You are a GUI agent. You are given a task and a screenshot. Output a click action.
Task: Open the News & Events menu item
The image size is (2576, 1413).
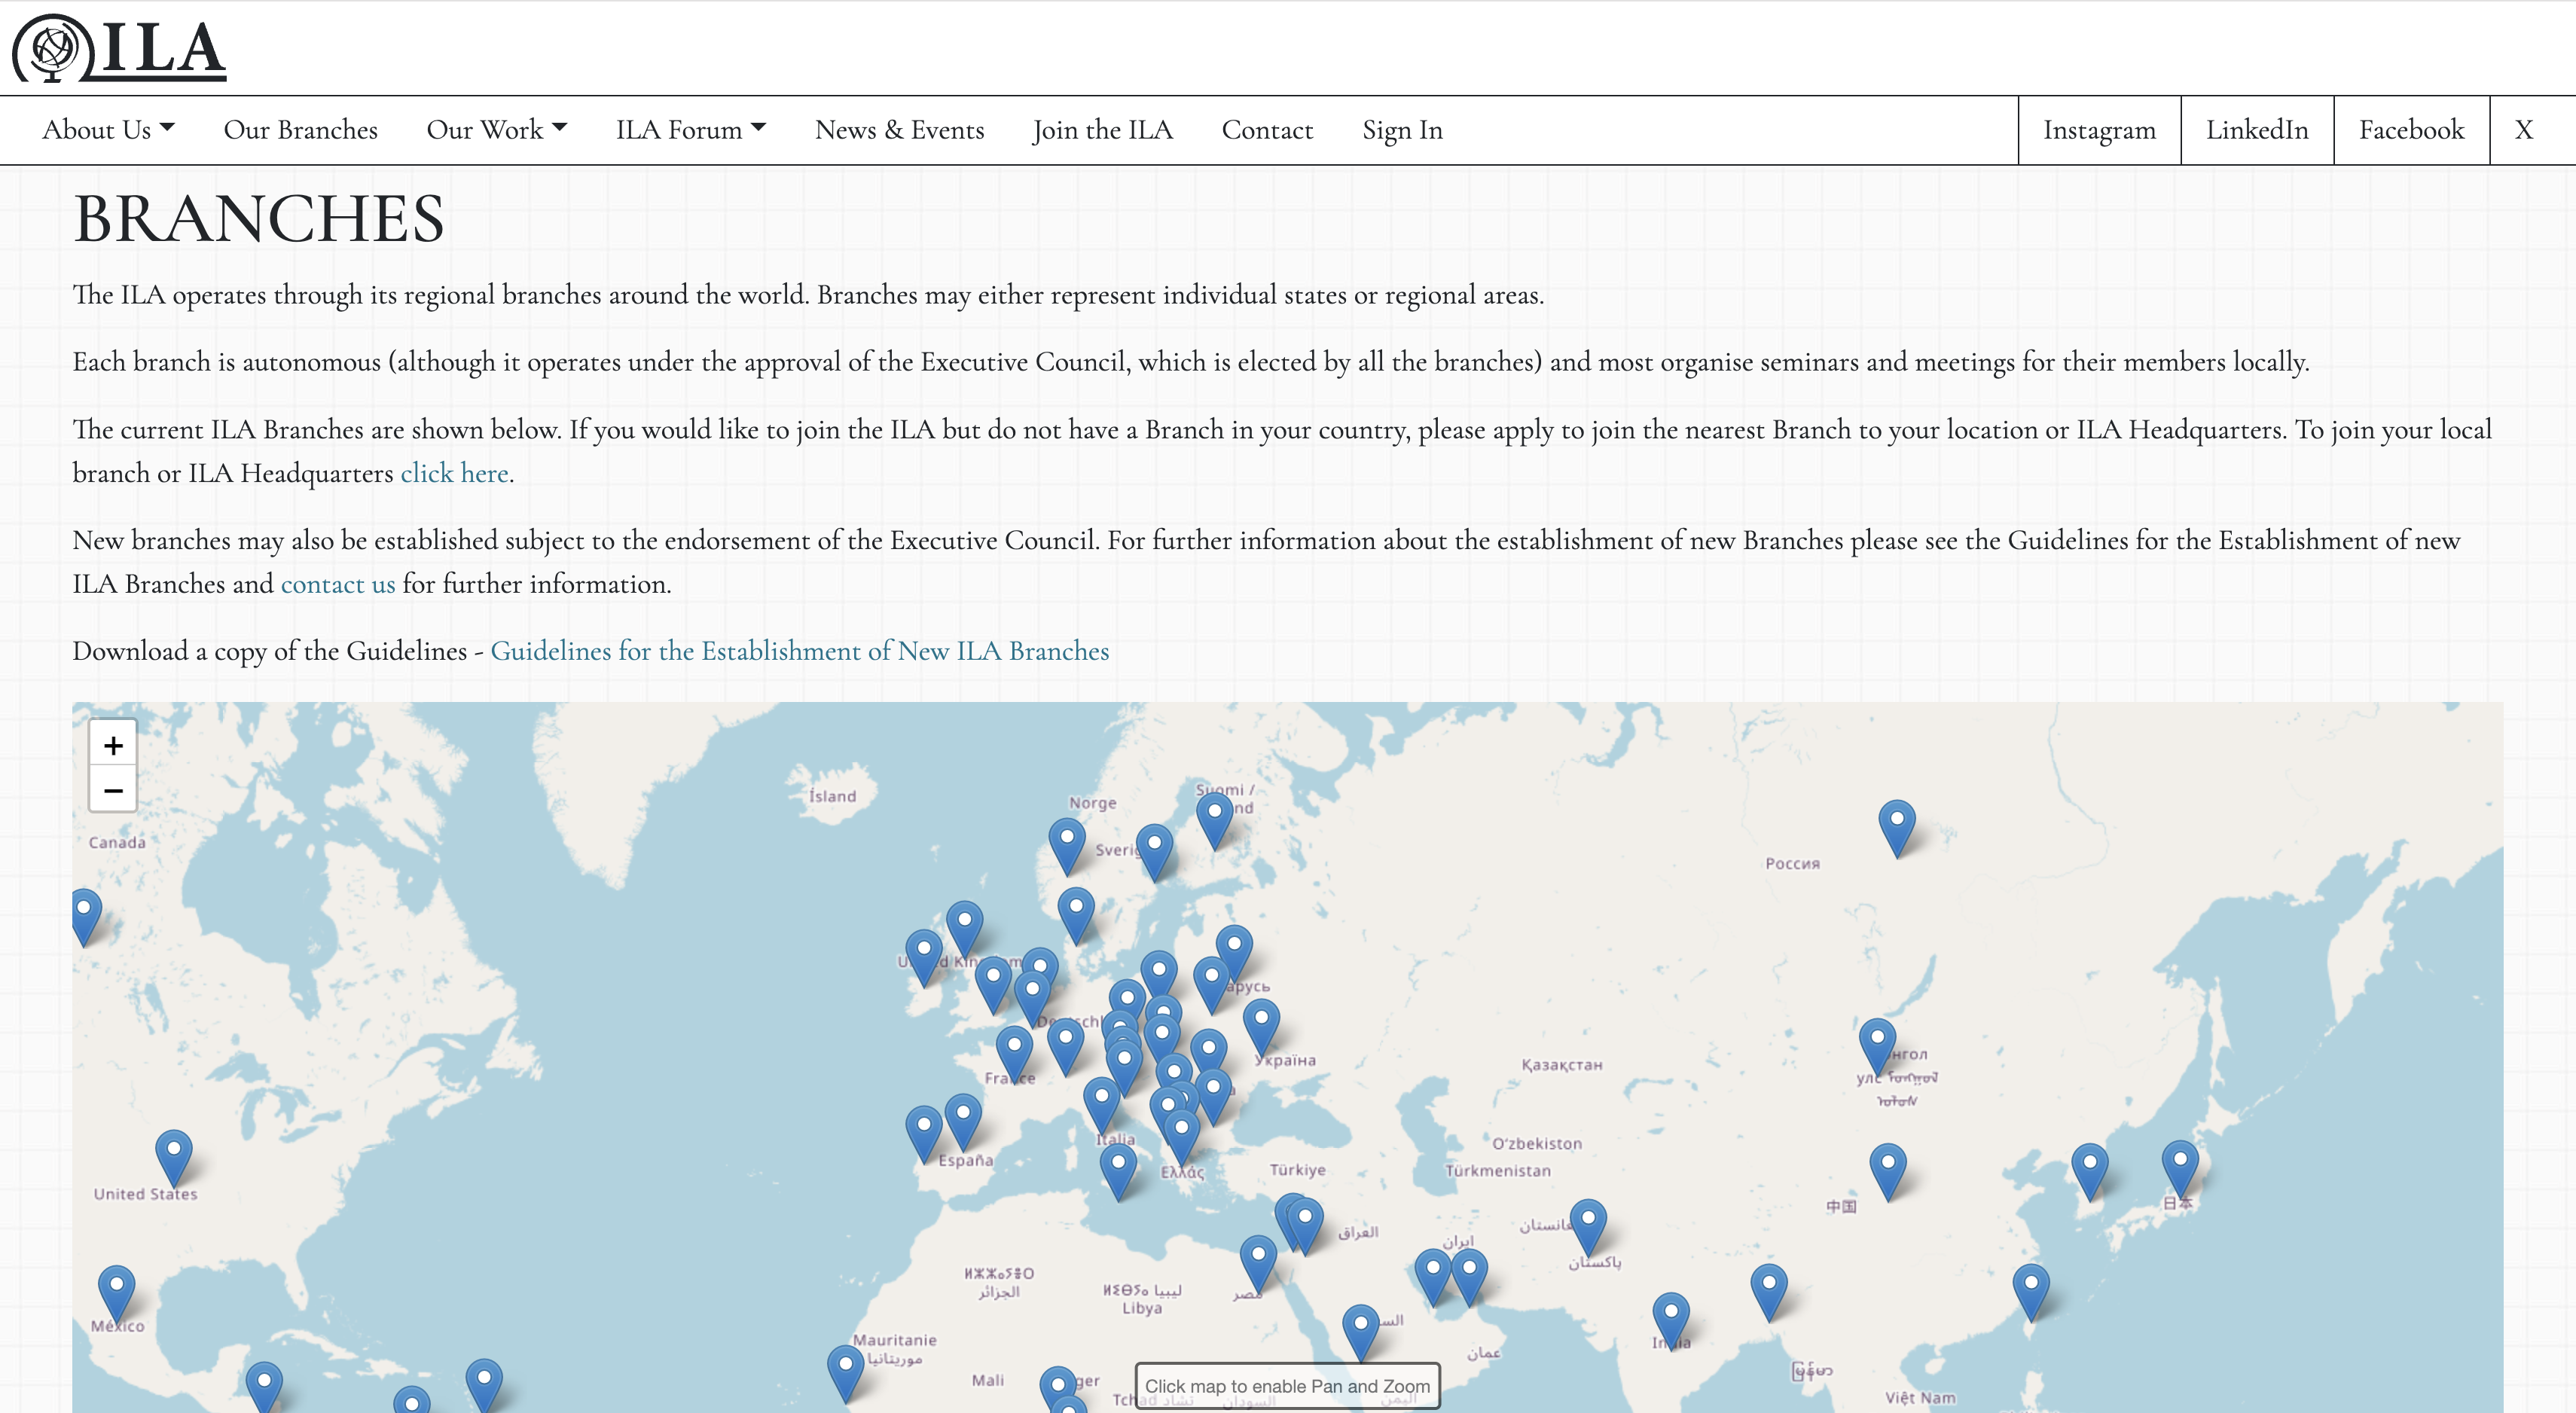[899, 130]
